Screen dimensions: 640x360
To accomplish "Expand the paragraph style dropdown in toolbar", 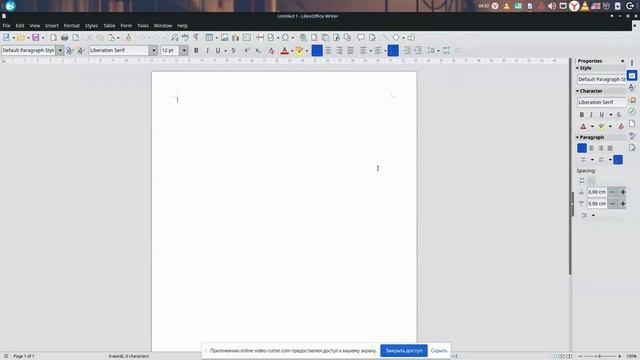I will (60, 51).
